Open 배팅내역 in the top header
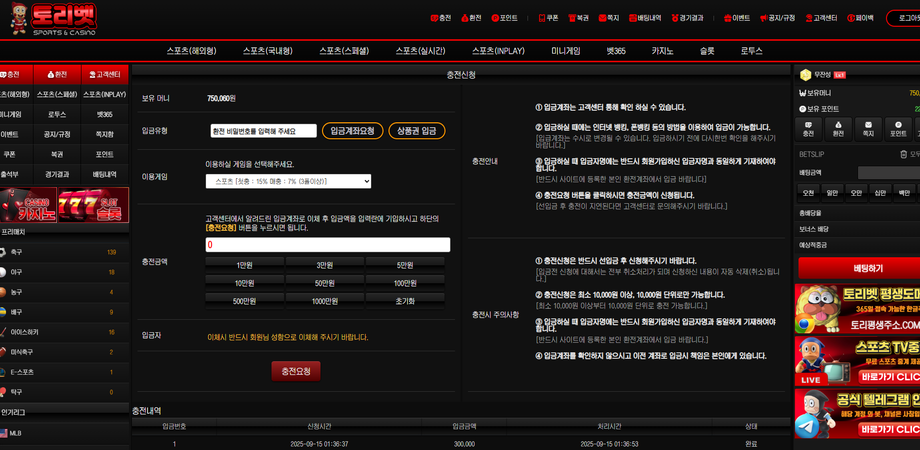The width and height of the screenshot is (920, 450). (x=645, y=18)
